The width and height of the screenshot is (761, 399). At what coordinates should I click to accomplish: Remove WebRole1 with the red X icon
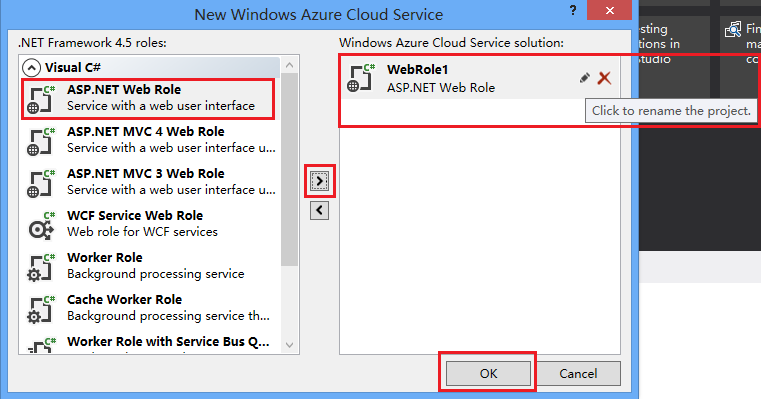pyautogui.click(x=604, y=78)
